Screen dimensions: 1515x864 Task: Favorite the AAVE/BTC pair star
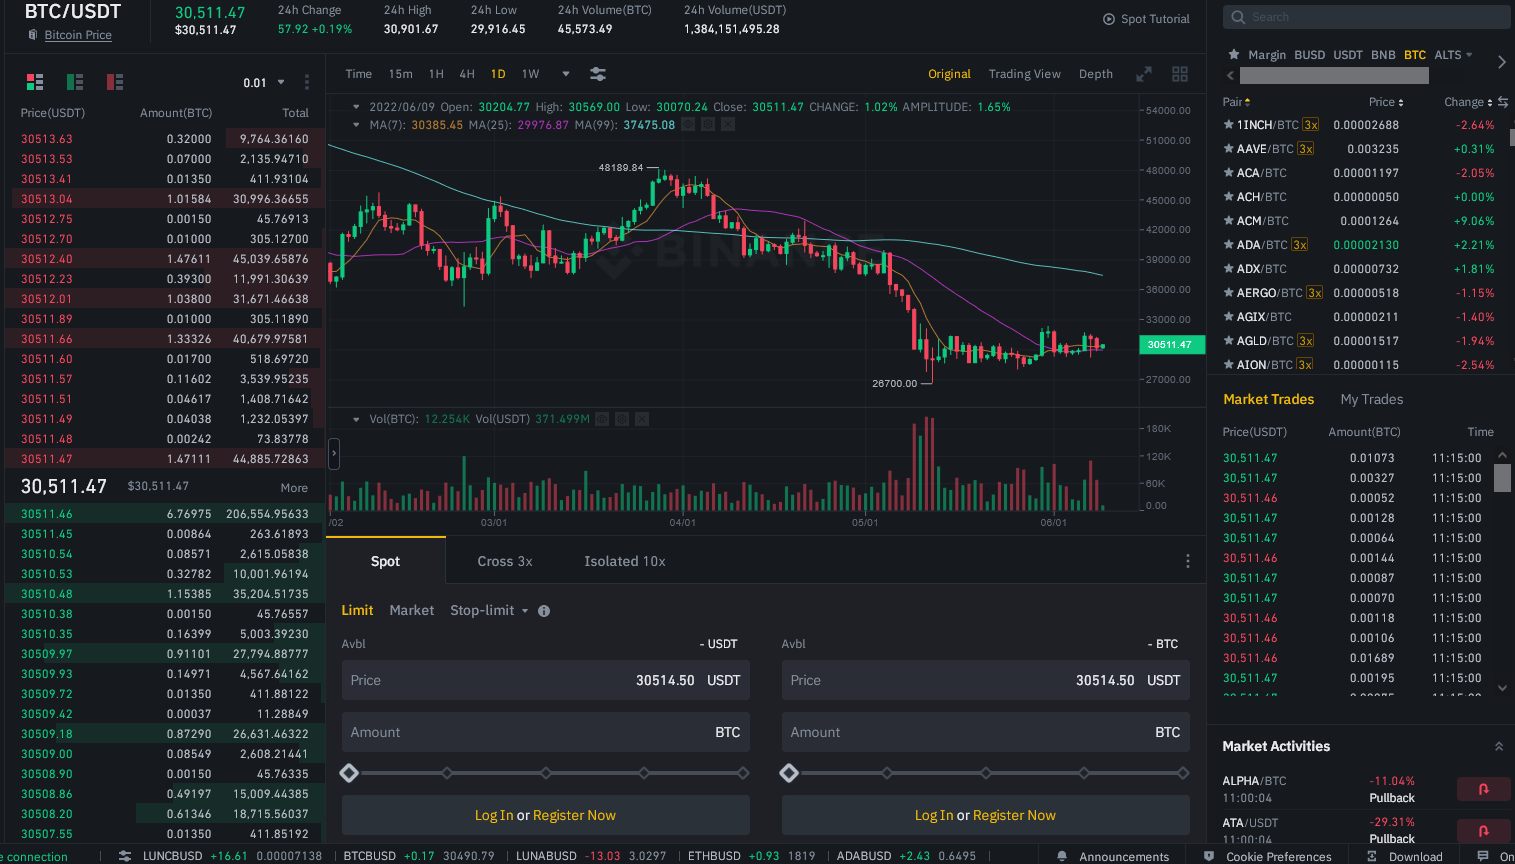(1228, 149)
